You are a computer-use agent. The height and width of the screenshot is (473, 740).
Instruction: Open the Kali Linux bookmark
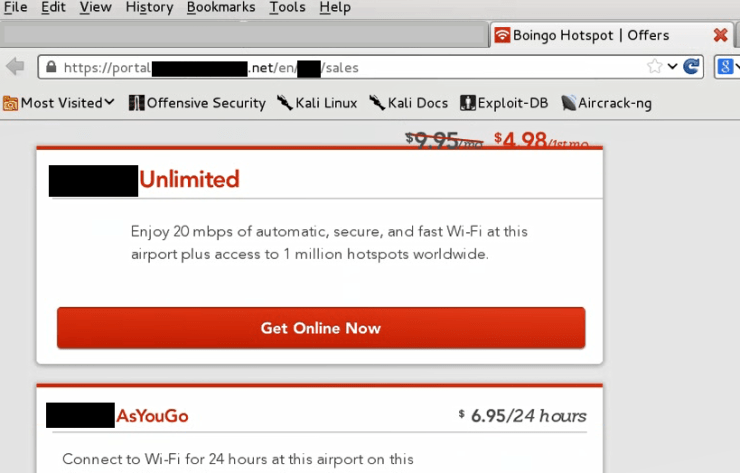(x=317, y=103)
